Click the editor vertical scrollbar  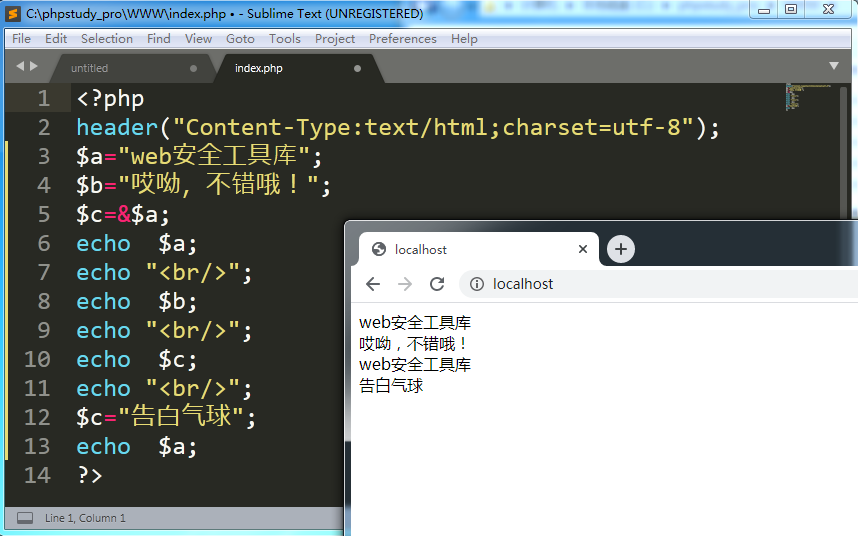coord(843,153)
